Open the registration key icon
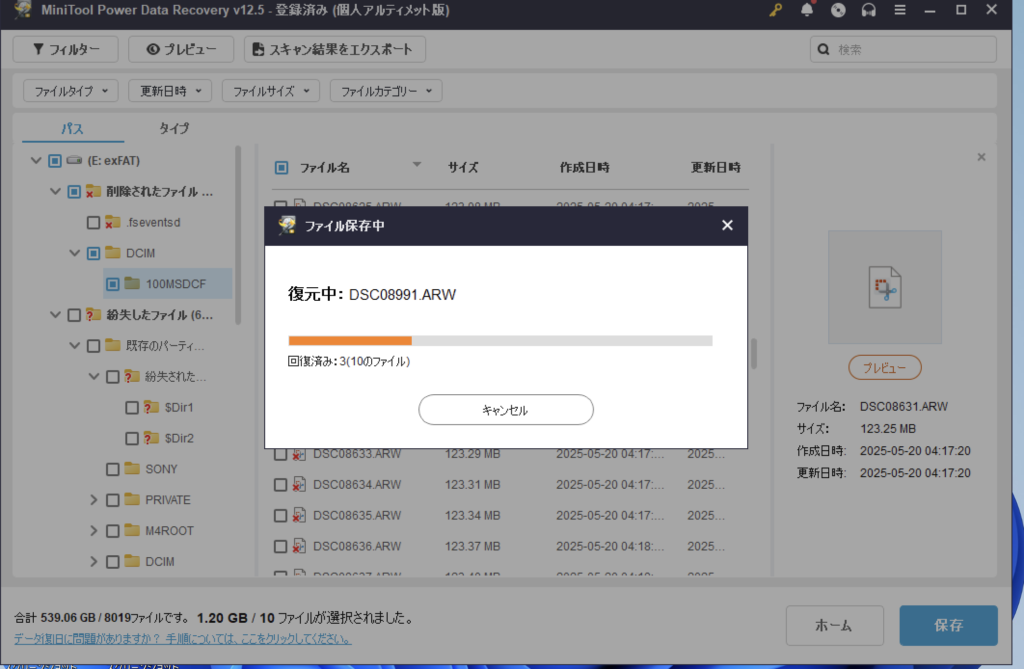This screenshot has width=1024, height=669. [775, 10]
